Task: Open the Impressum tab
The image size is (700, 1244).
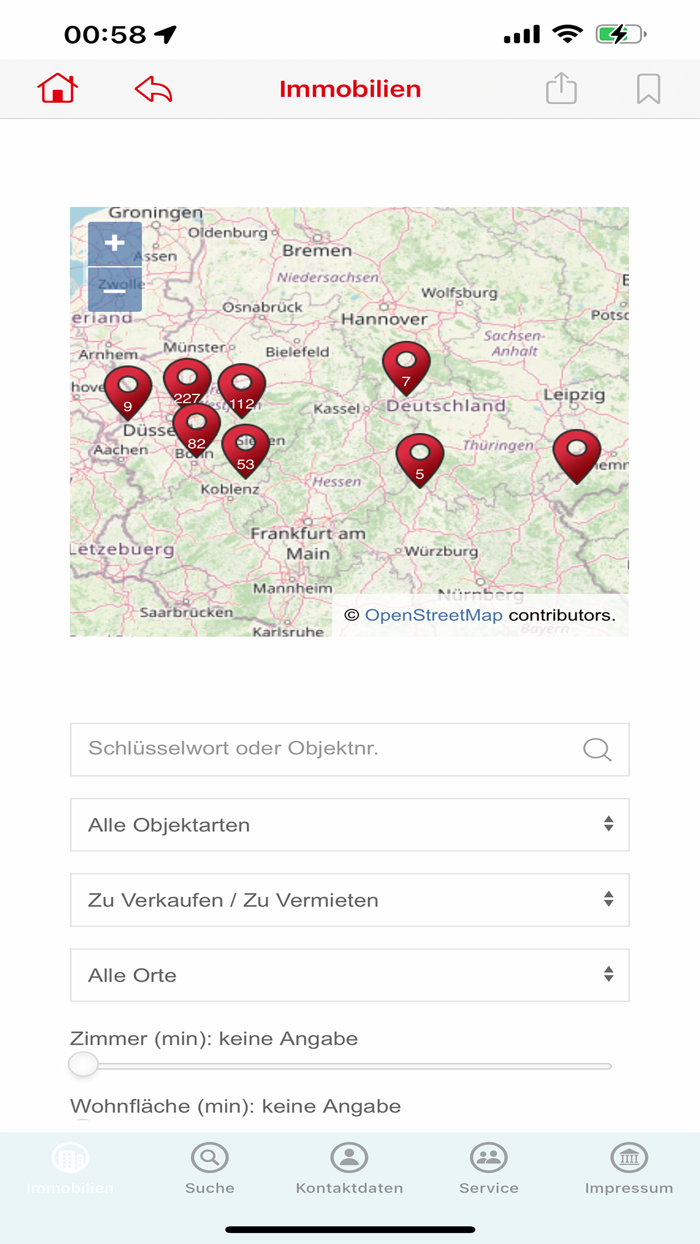Action: (x=629, y=1170)
